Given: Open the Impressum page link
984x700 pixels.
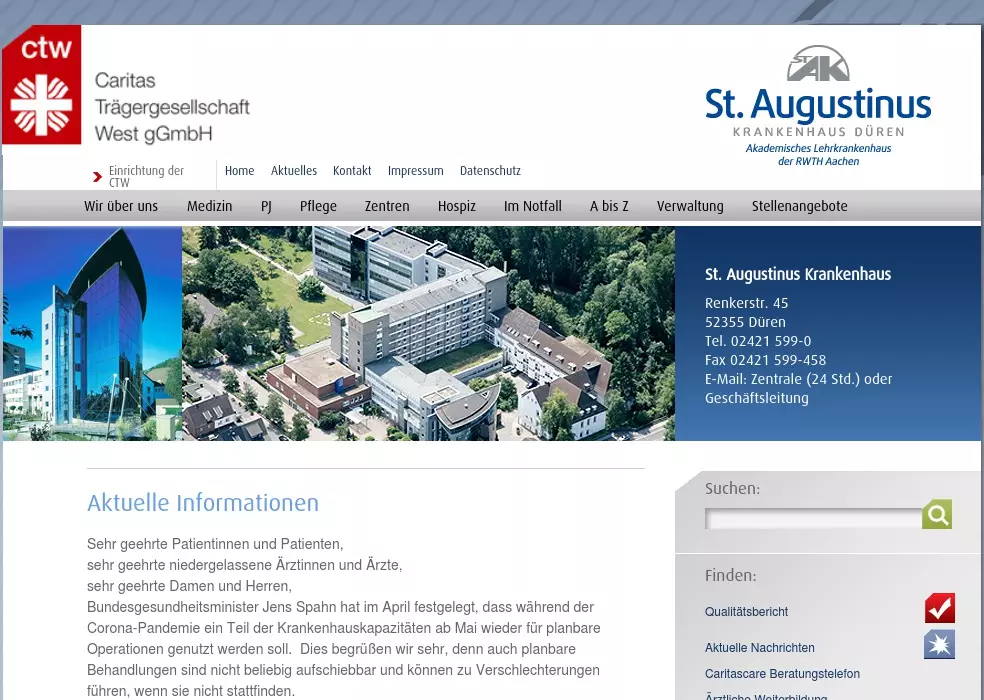Looking at the screenshot, I should tap(415, 171).
